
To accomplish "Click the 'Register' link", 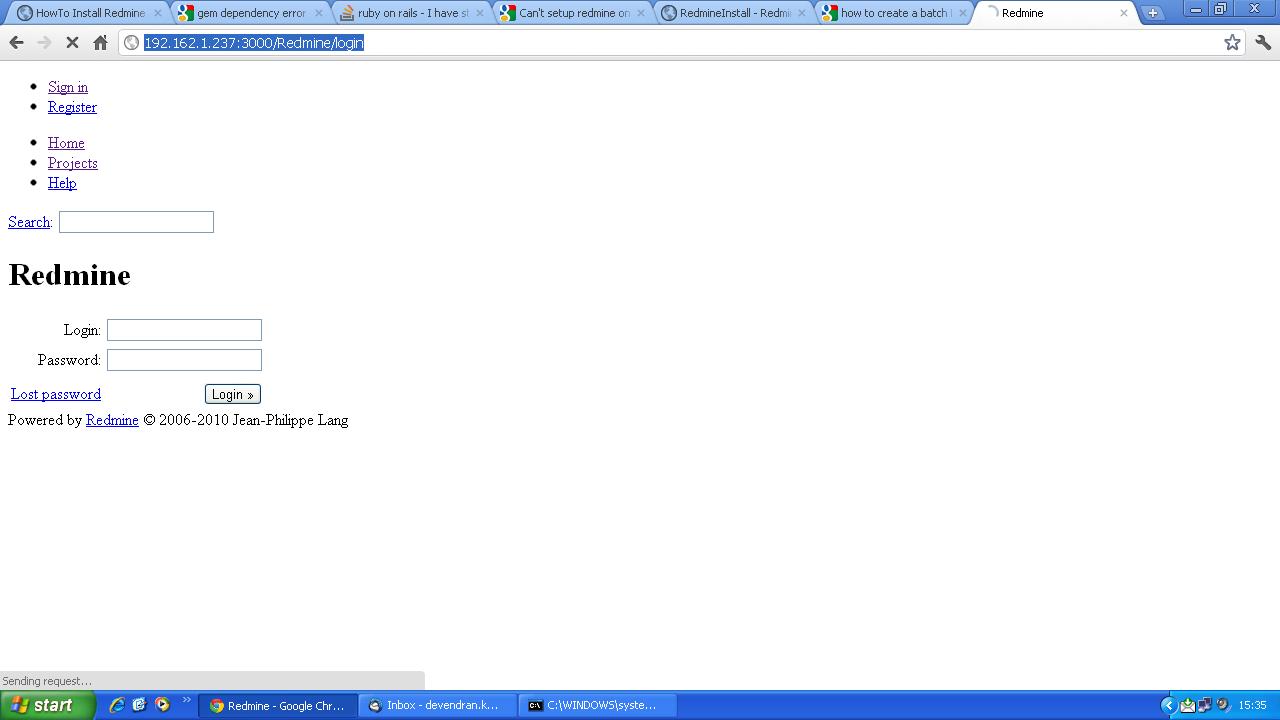I will (x=72, y=107).
